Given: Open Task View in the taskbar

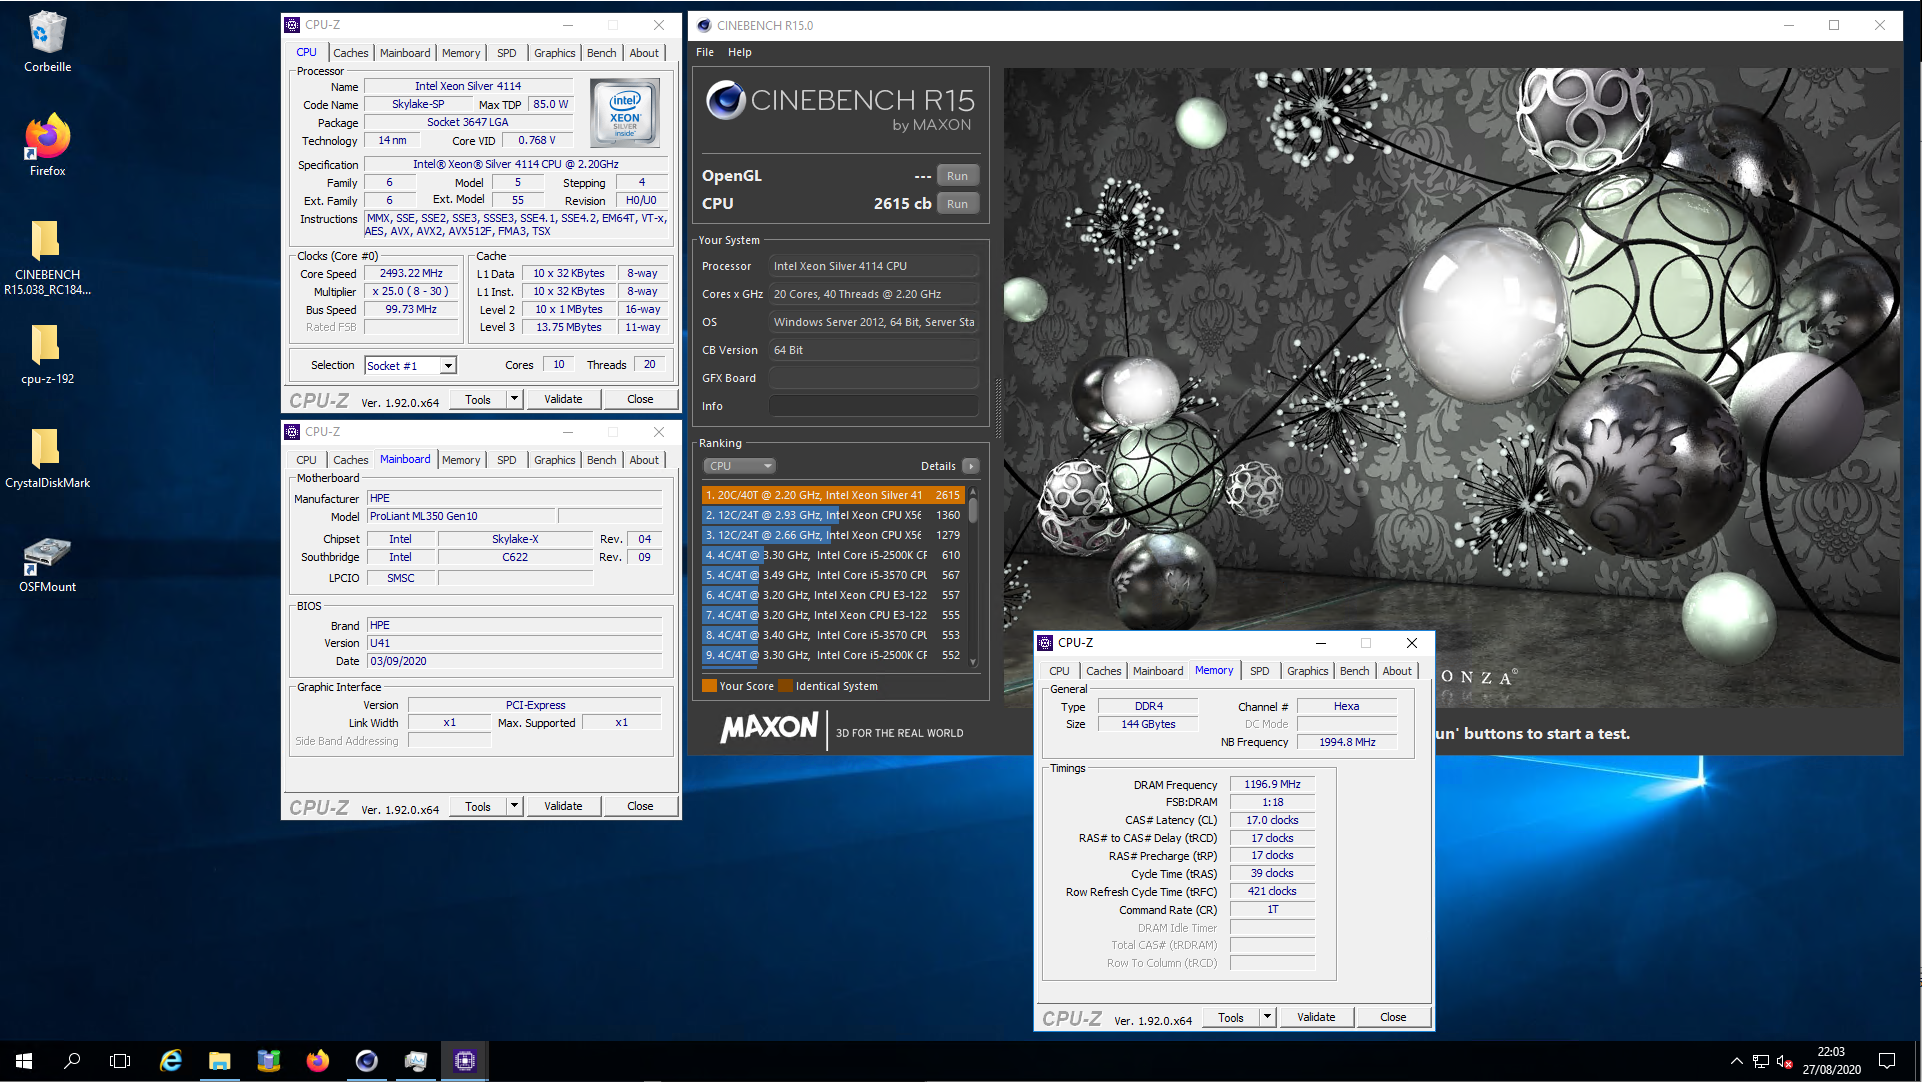Looking at the screenshot, I should tap(120, 1061).
